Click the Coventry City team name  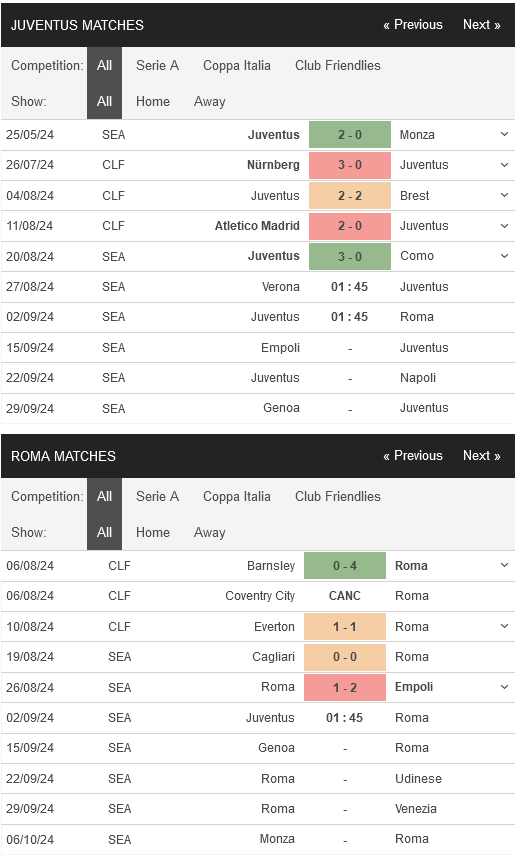point(260,596)
